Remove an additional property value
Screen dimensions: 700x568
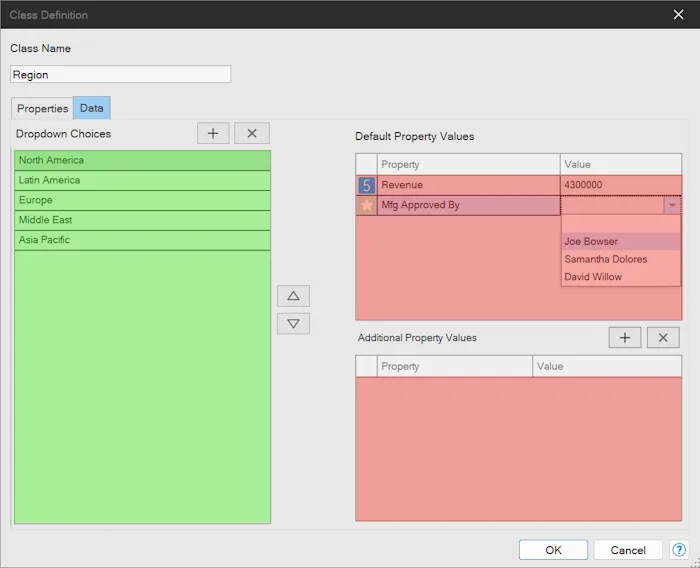tap(663, 338)
